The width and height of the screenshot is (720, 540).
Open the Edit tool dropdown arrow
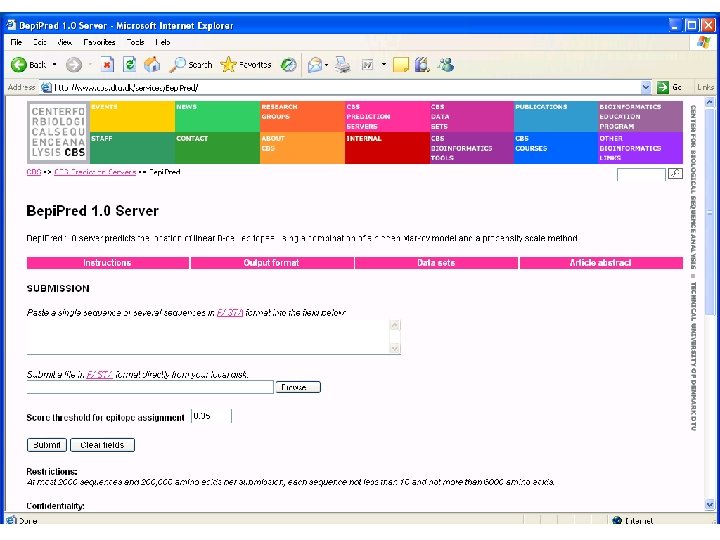pyautogui.click(x=383, y=65)
